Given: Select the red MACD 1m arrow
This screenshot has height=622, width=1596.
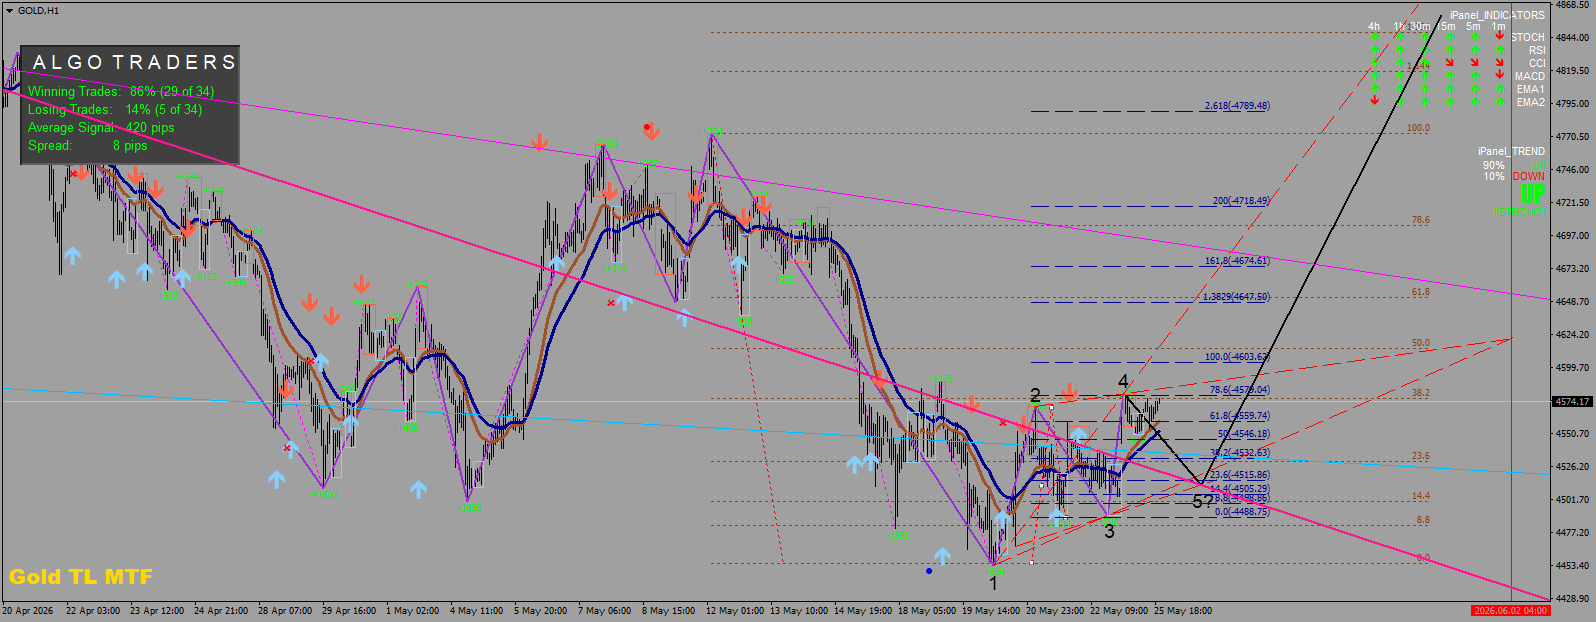Looking at the screenshot, I should pos(1499,74).
